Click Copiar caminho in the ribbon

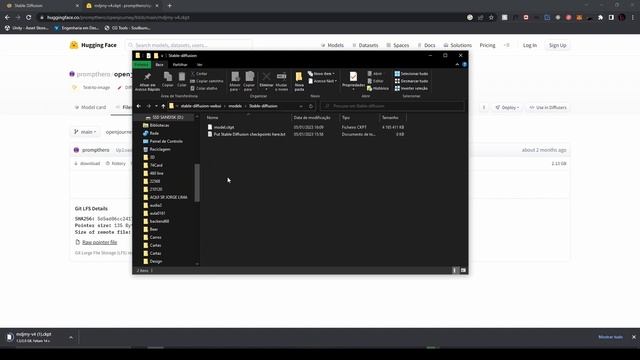[207, 81]
